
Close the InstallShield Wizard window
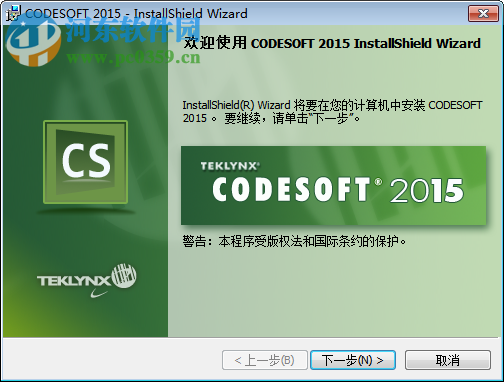point(483,13)
